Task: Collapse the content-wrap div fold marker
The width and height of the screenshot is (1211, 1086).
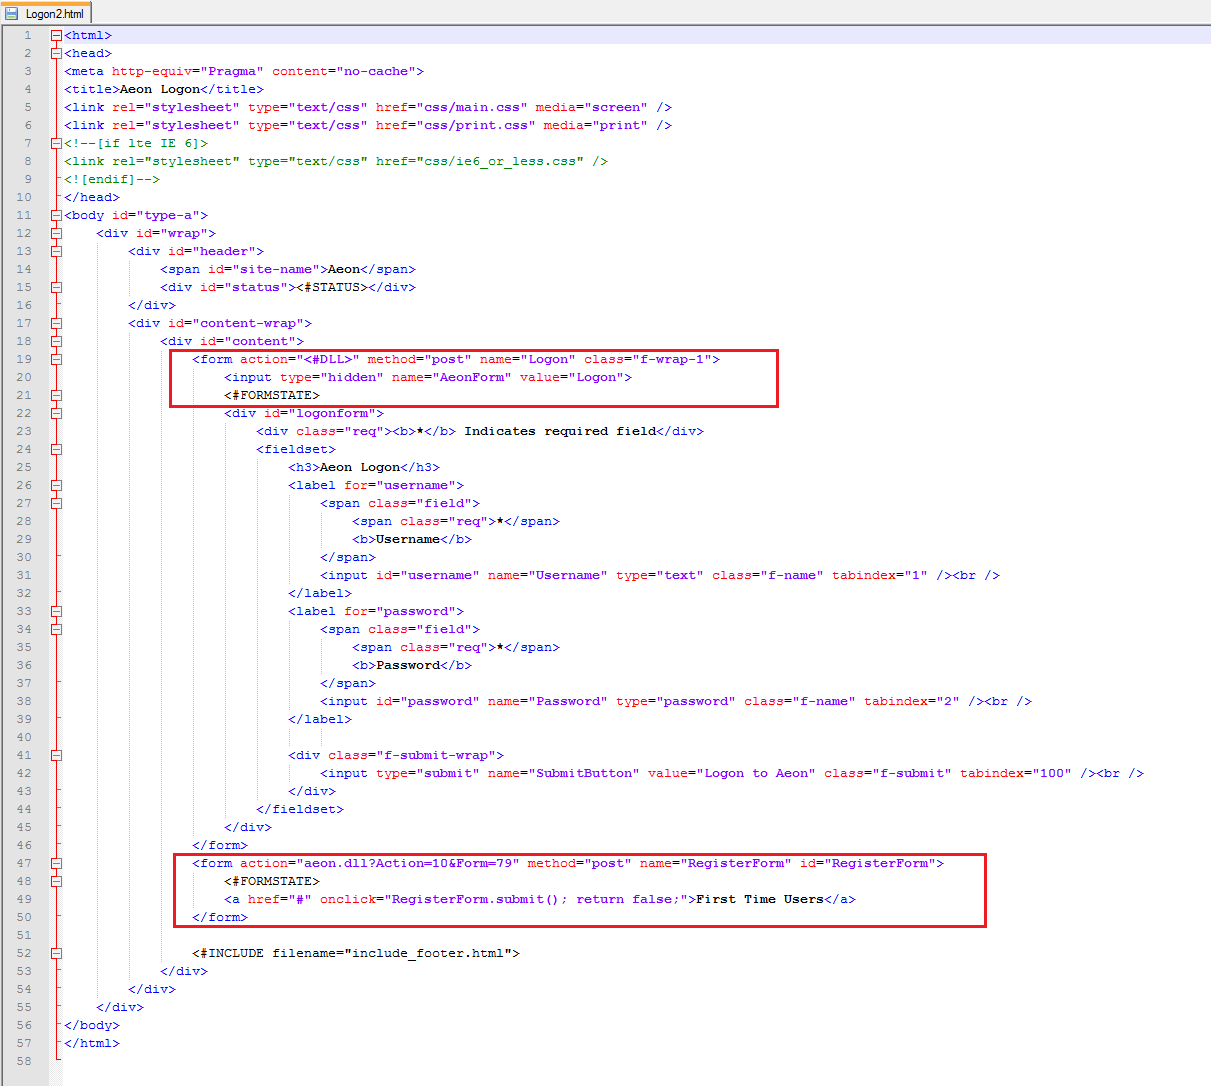Action: (56, 323)
